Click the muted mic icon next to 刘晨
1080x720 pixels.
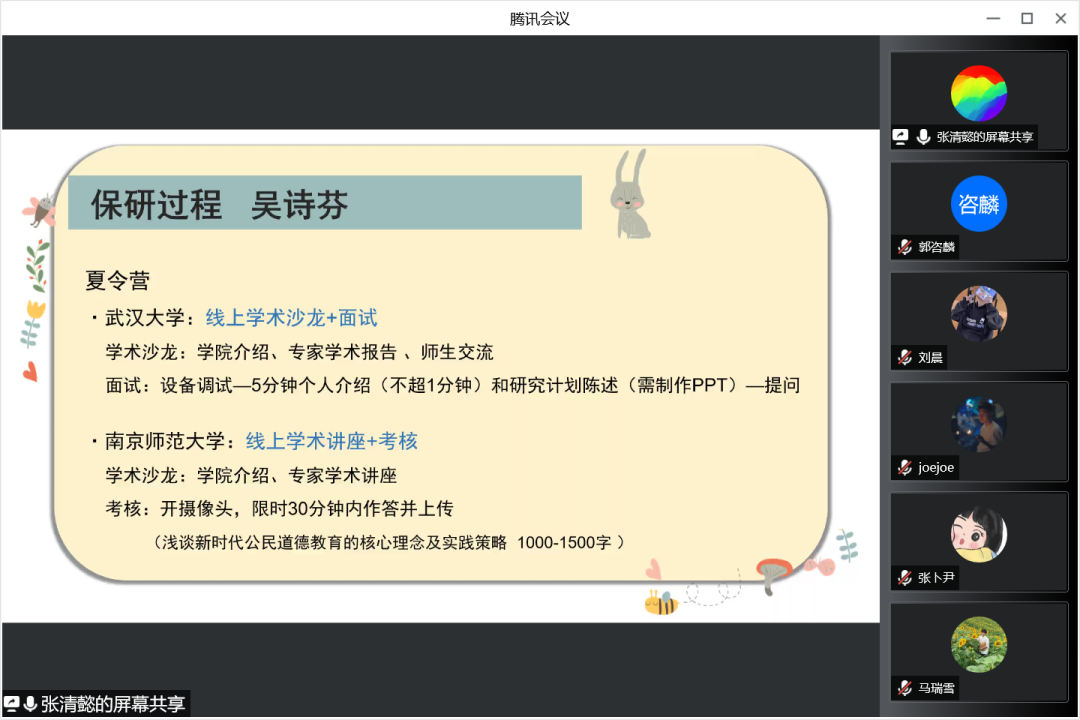tap(904, 357)
